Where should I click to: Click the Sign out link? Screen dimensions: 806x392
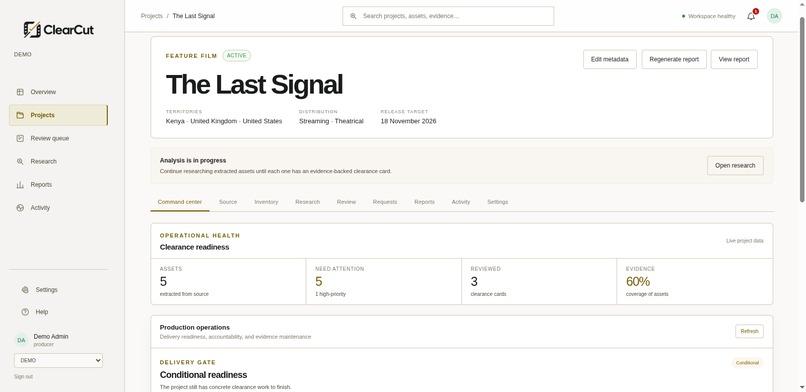point(23,377)
